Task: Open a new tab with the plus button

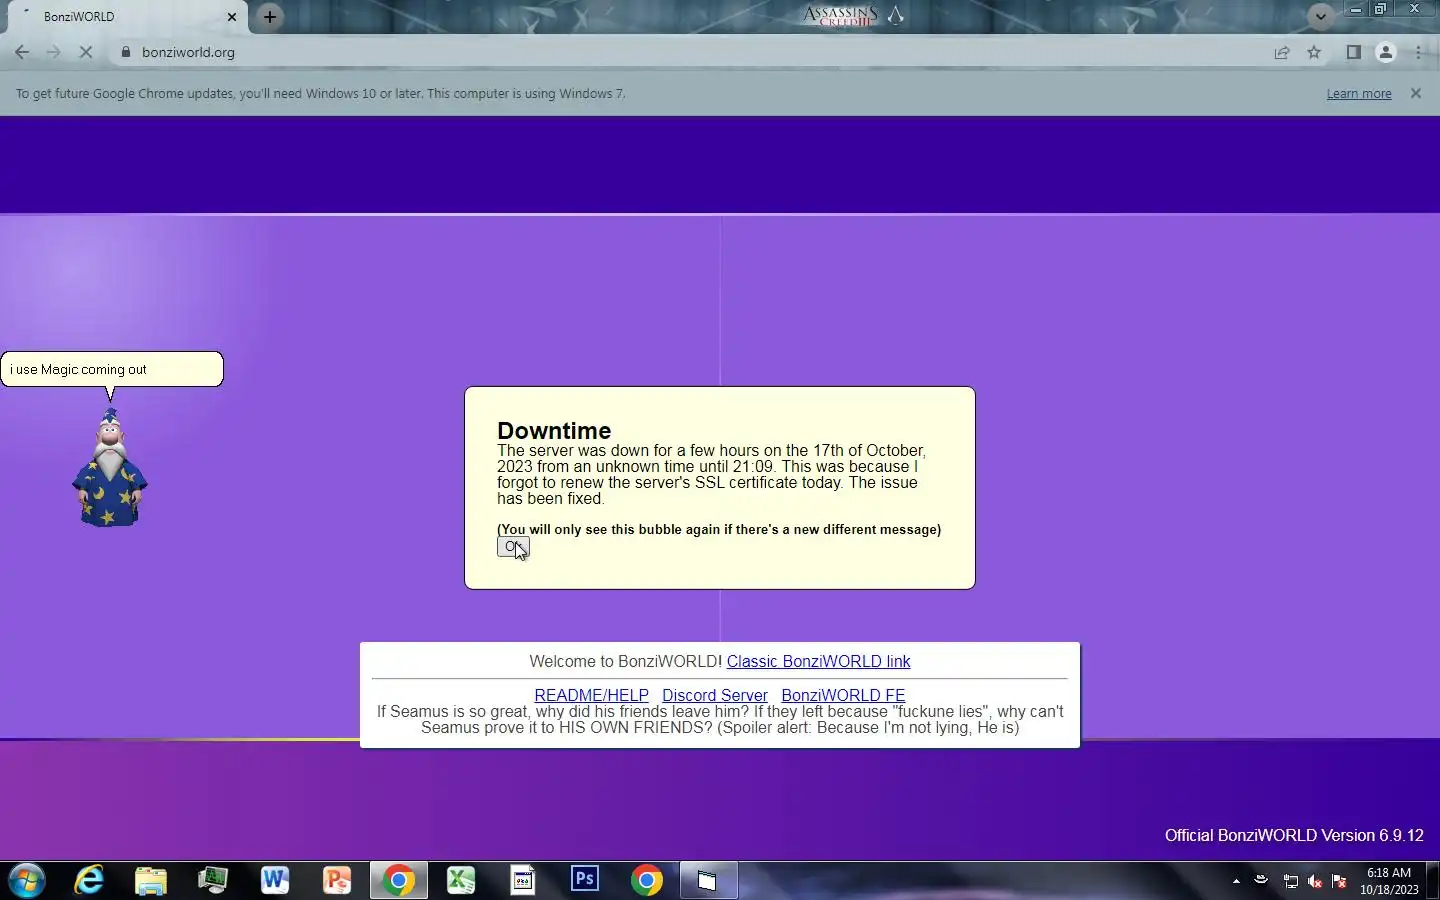Action: [270, 16]
